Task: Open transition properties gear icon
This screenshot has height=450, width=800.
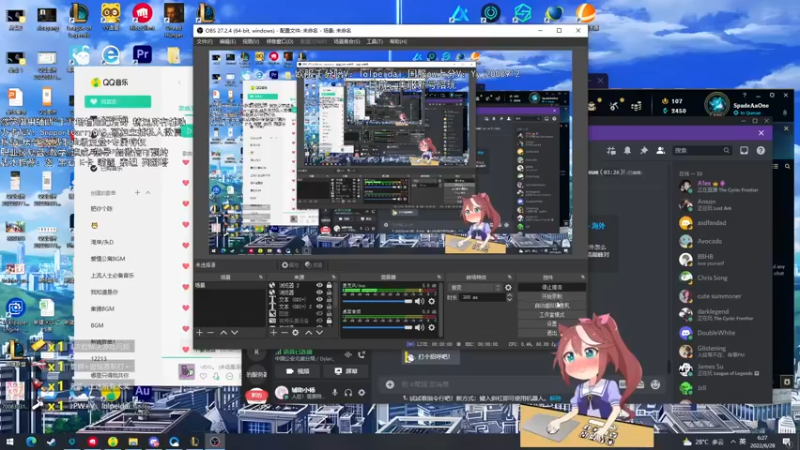Action: coord(508,288)
